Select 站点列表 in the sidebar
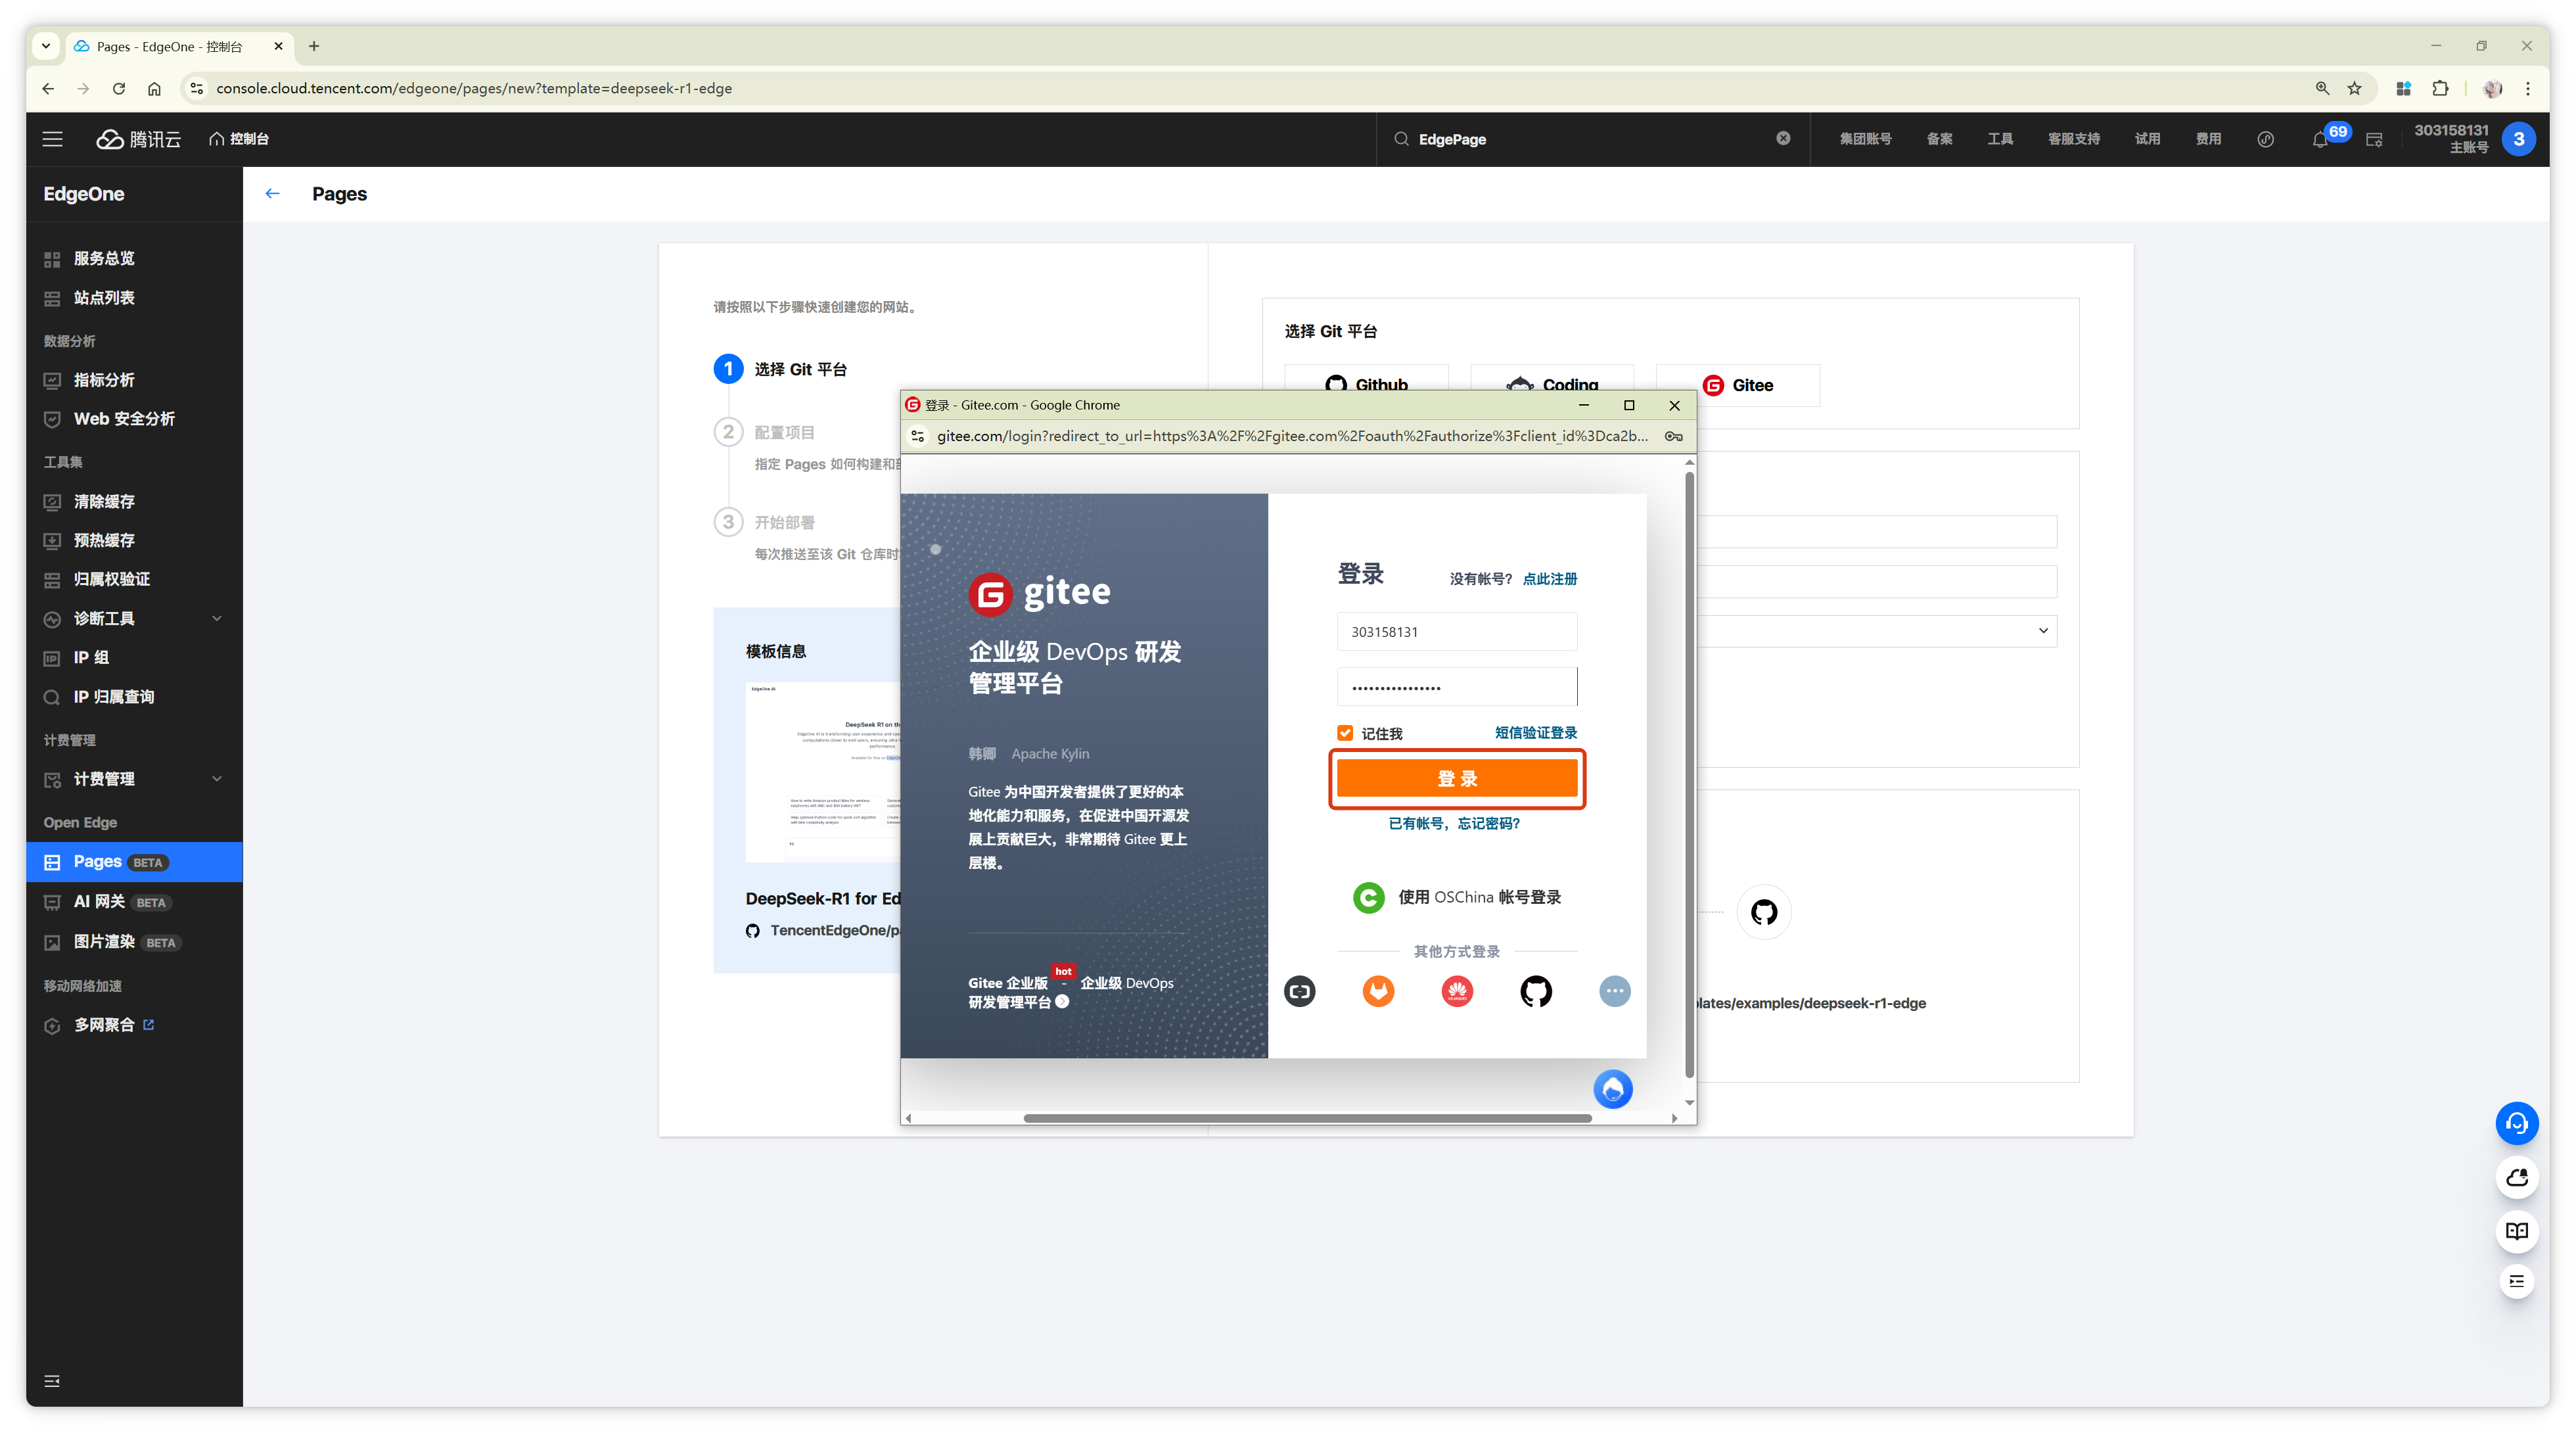The height and width of the screenshot is (1433, 2576). 104,298
